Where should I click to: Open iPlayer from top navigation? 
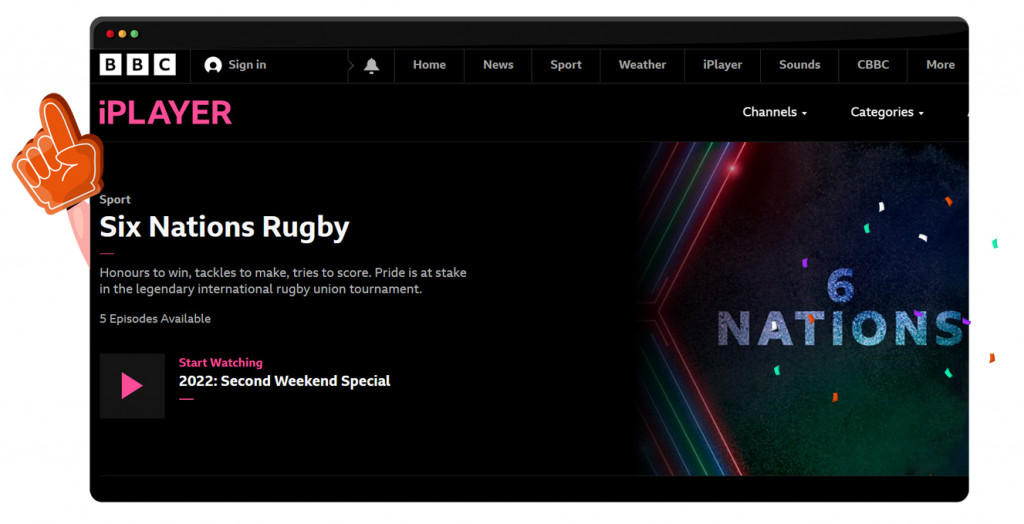722,65
